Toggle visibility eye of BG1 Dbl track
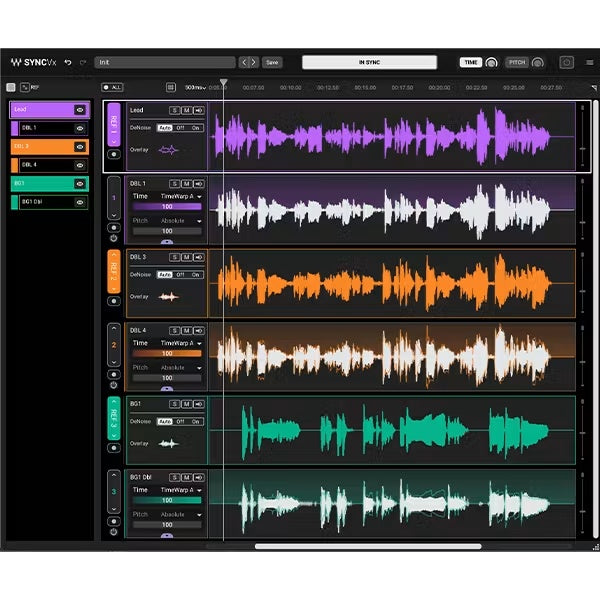 pyautogui.click(x=80, y=202)
